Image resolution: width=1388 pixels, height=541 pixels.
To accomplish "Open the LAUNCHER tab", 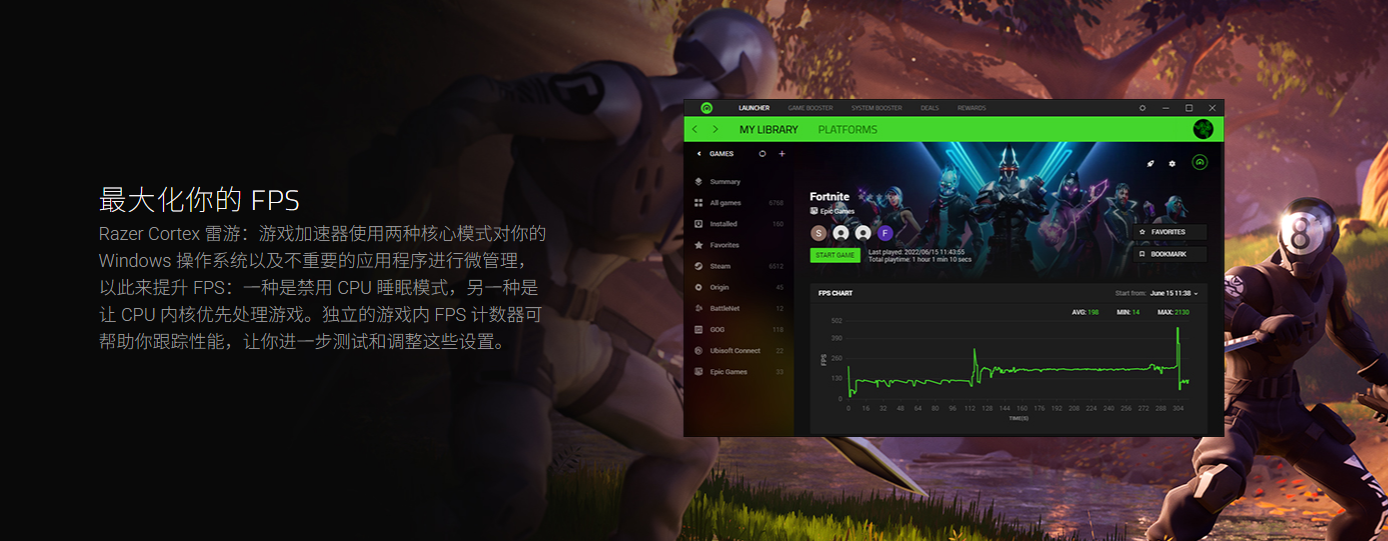I will click(754, 108).
